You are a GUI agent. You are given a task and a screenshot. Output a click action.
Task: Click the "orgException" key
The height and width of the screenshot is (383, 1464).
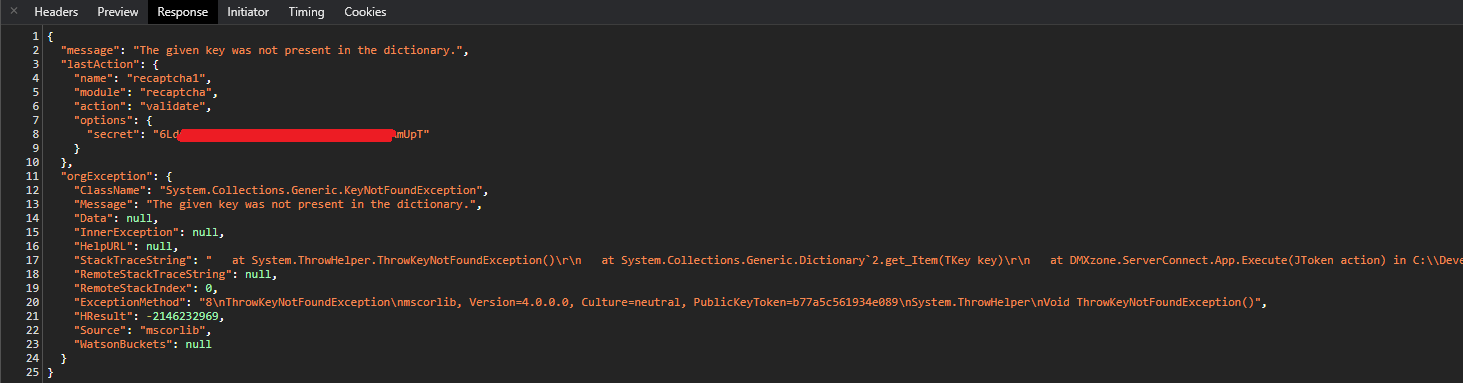[x=106, y=176]
